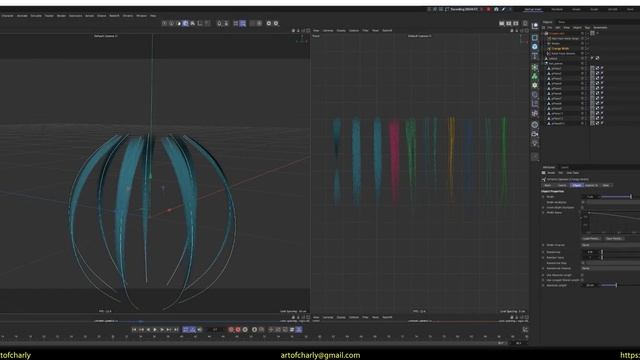
Task: Switch to the Takes tab
Action: pyautogui.click(x=562, y=22)
